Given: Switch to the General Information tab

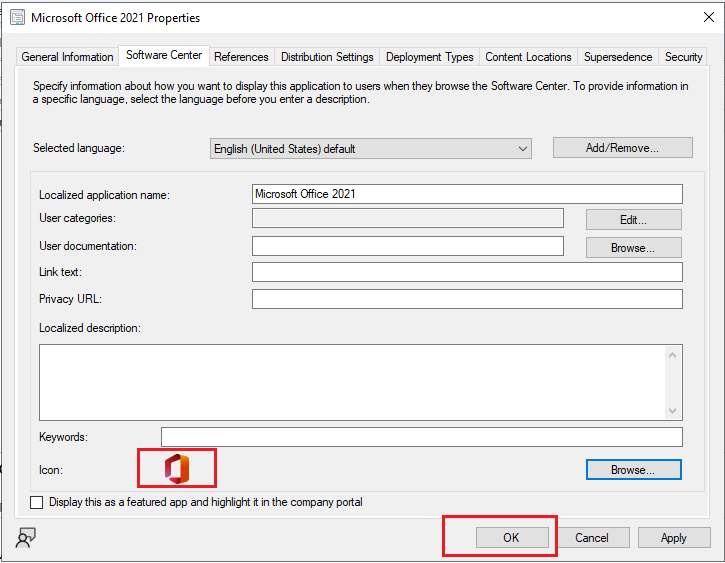Looking at the screenshot, I should 68,57.
